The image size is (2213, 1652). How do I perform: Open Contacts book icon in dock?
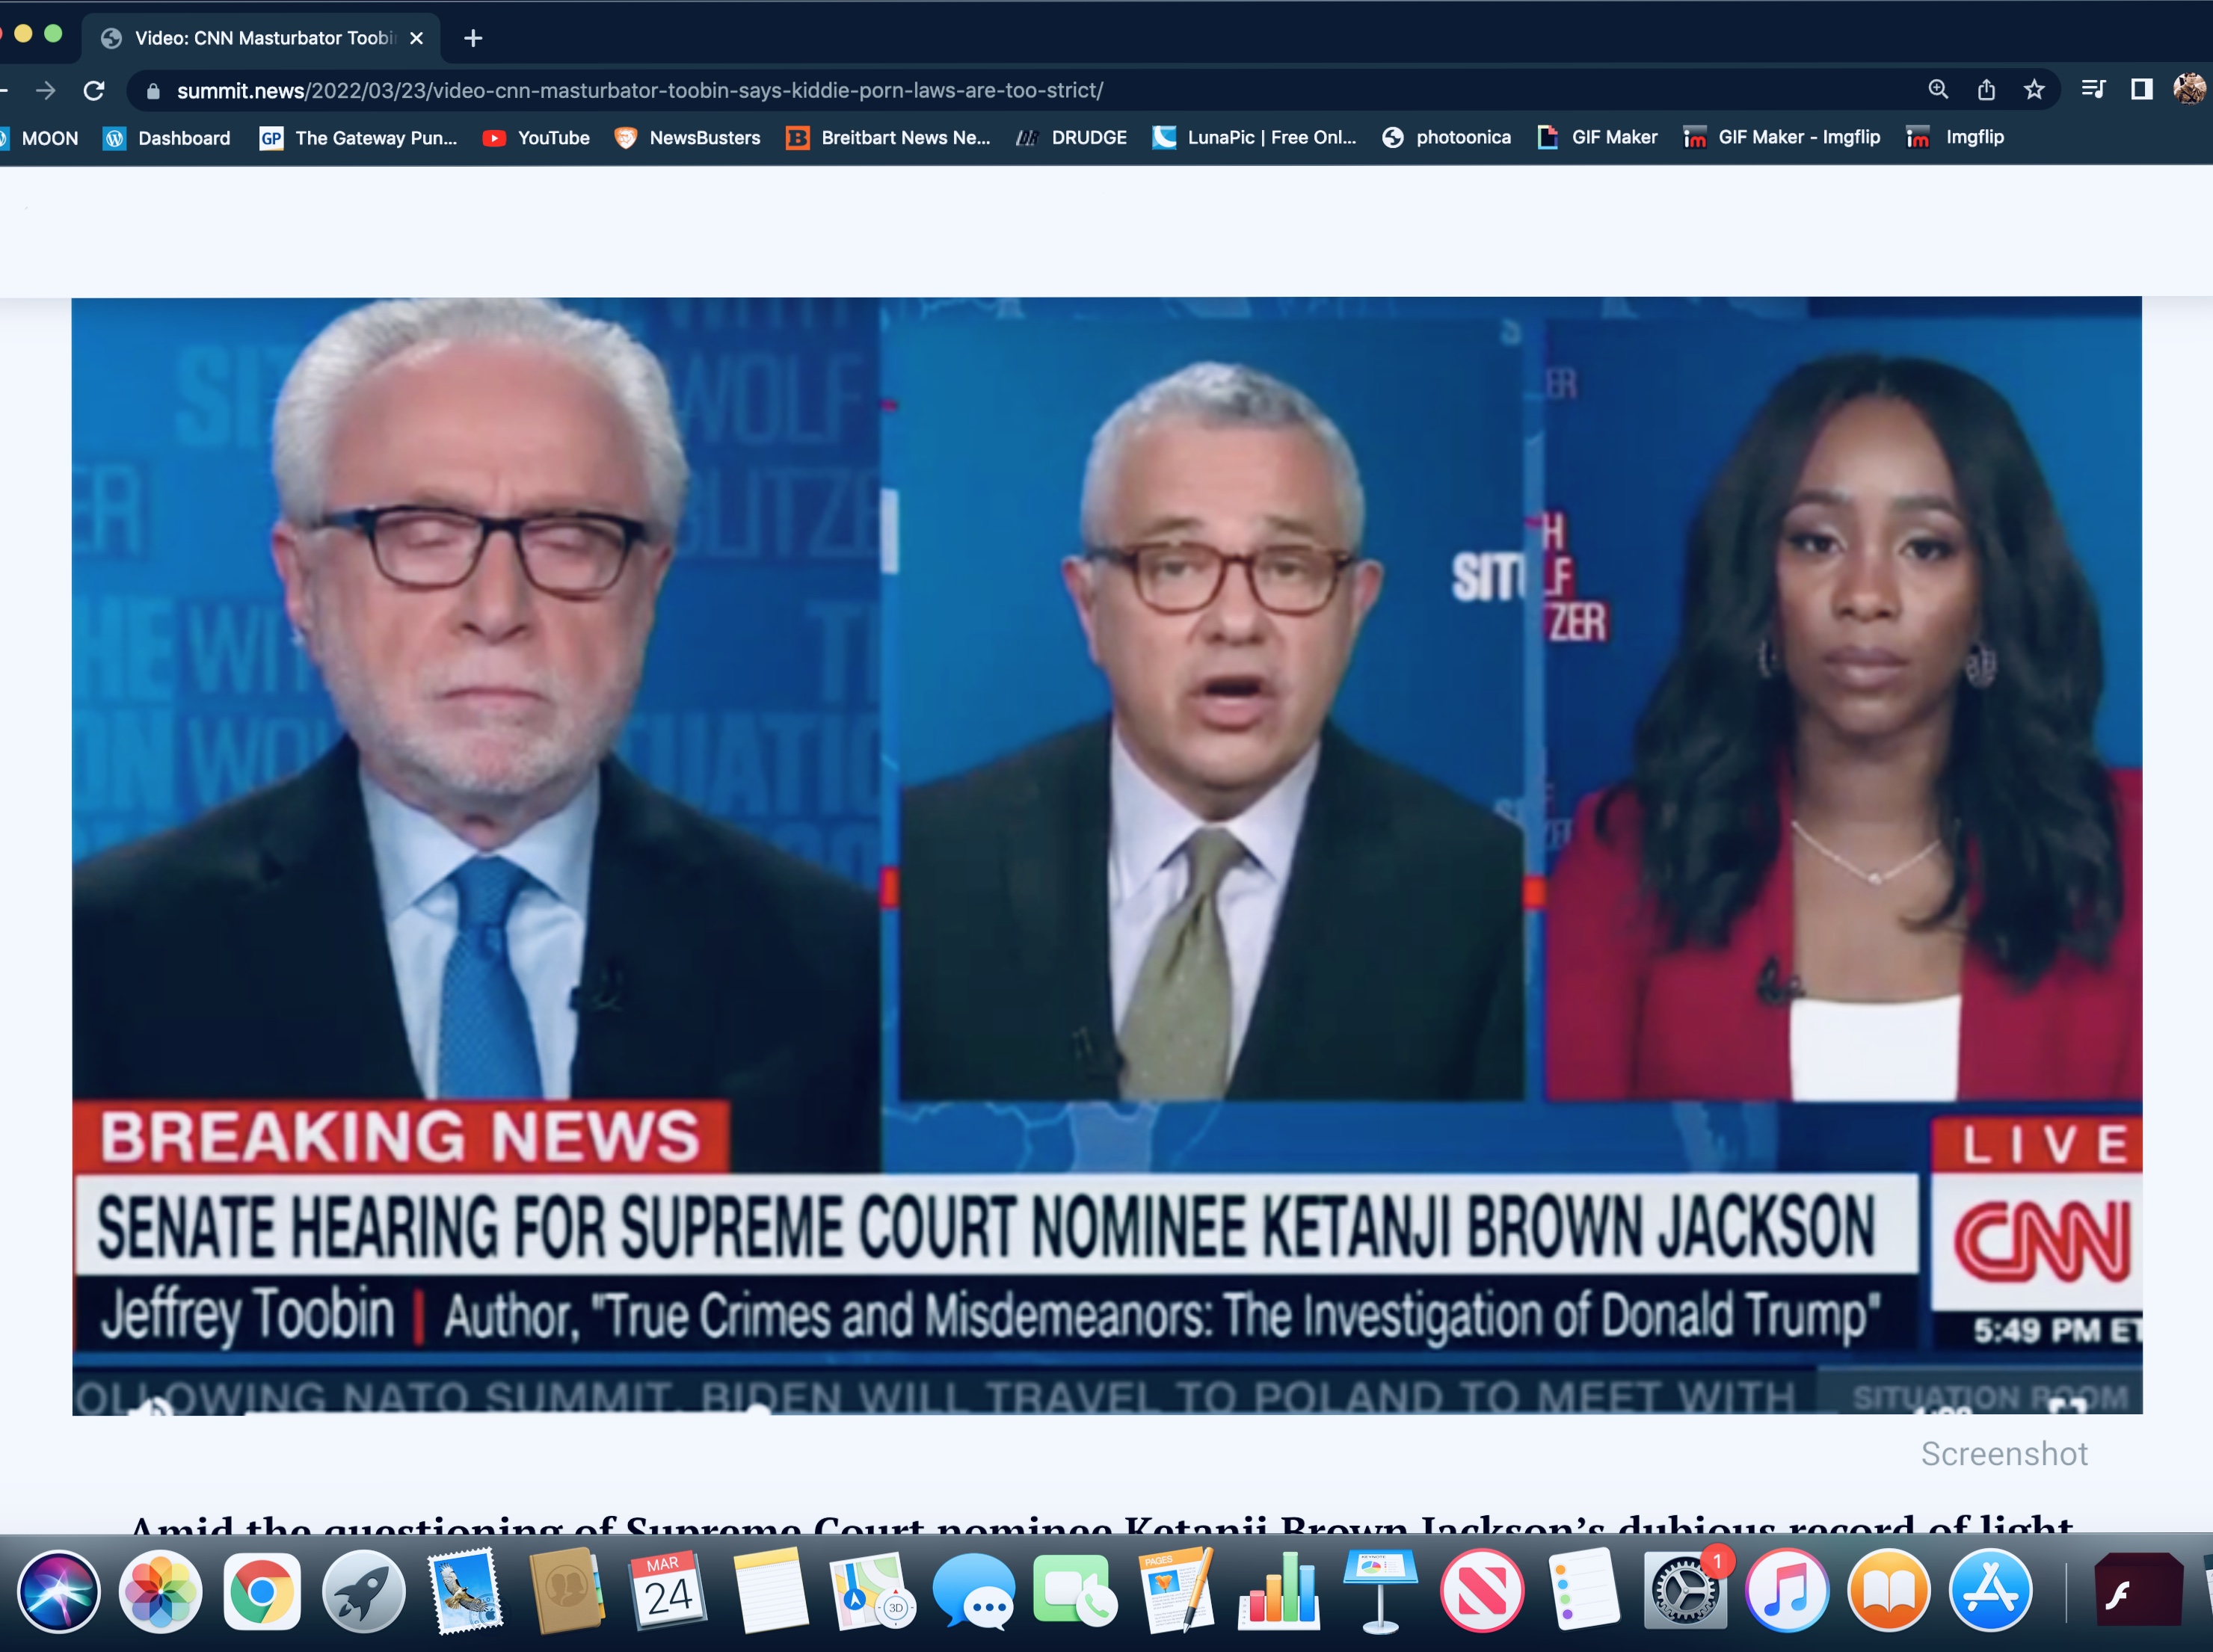coord(567,1591)
